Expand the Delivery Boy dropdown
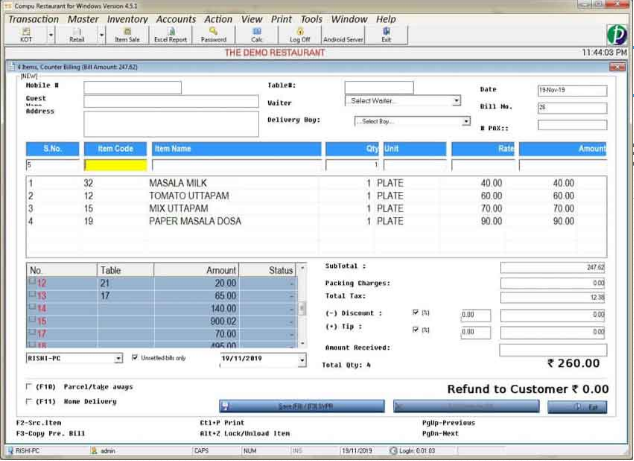Screen dimensions: 634x461 [x=466, y=122]
